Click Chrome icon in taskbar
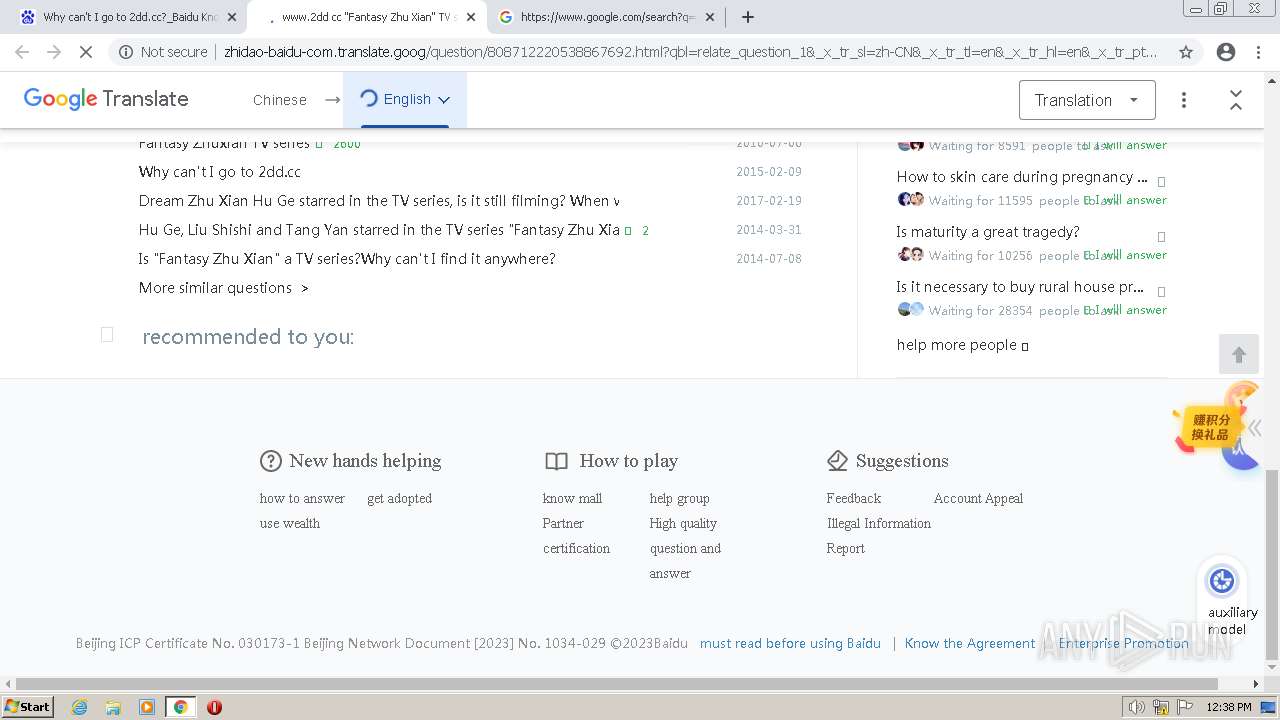Image resolution: width=1280 pixels, height=720 pixels. tap(181, 707)
